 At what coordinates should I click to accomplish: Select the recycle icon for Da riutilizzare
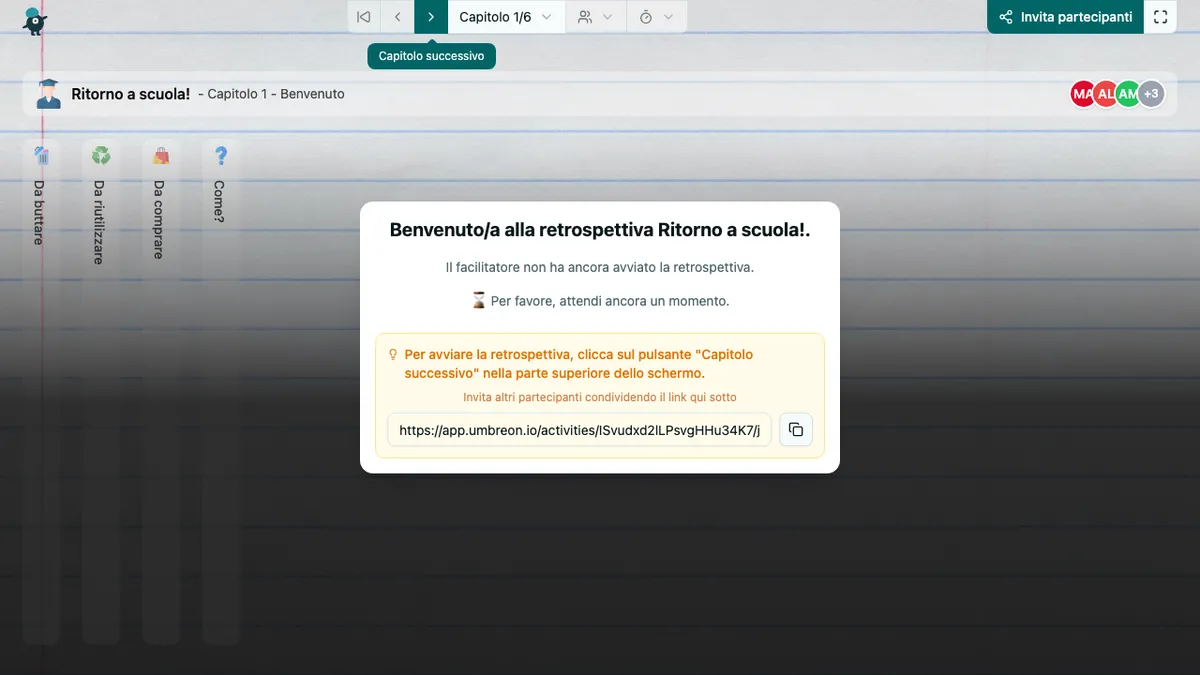[100, 155]
